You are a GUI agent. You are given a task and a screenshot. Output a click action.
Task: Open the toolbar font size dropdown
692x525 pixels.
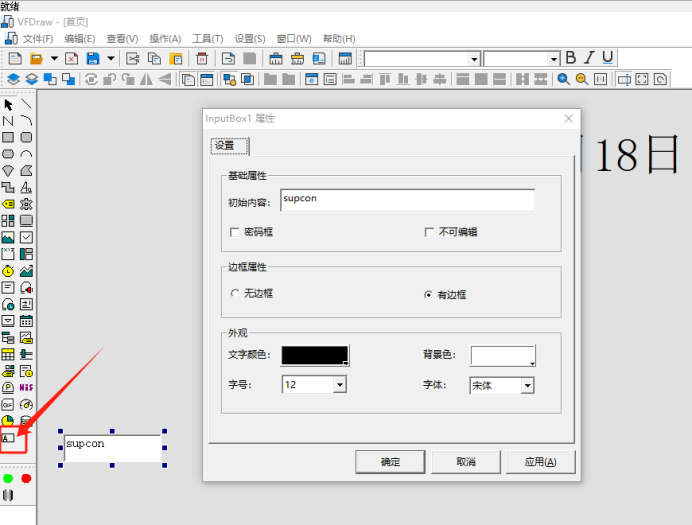pos(553,59)
